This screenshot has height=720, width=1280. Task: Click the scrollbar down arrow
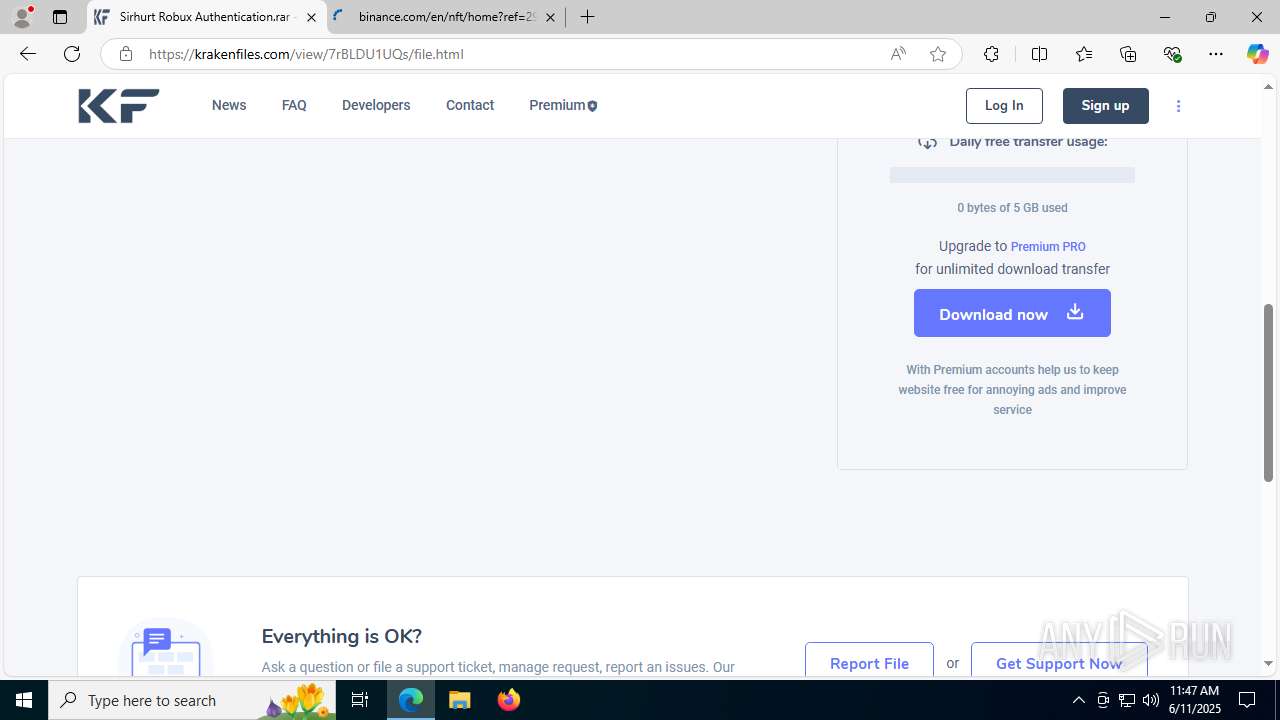pyautogui.click(x=1269, y=663)
